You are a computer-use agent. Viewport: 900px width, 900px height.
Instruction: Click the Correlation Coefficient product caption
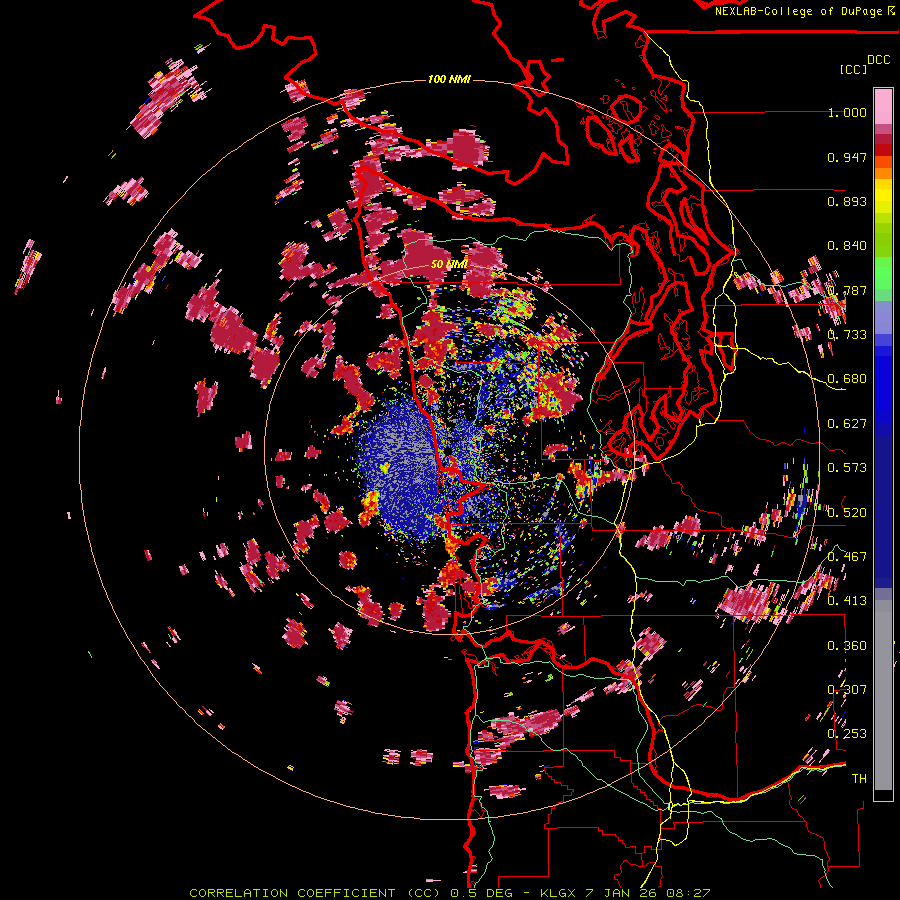(450, 893)
